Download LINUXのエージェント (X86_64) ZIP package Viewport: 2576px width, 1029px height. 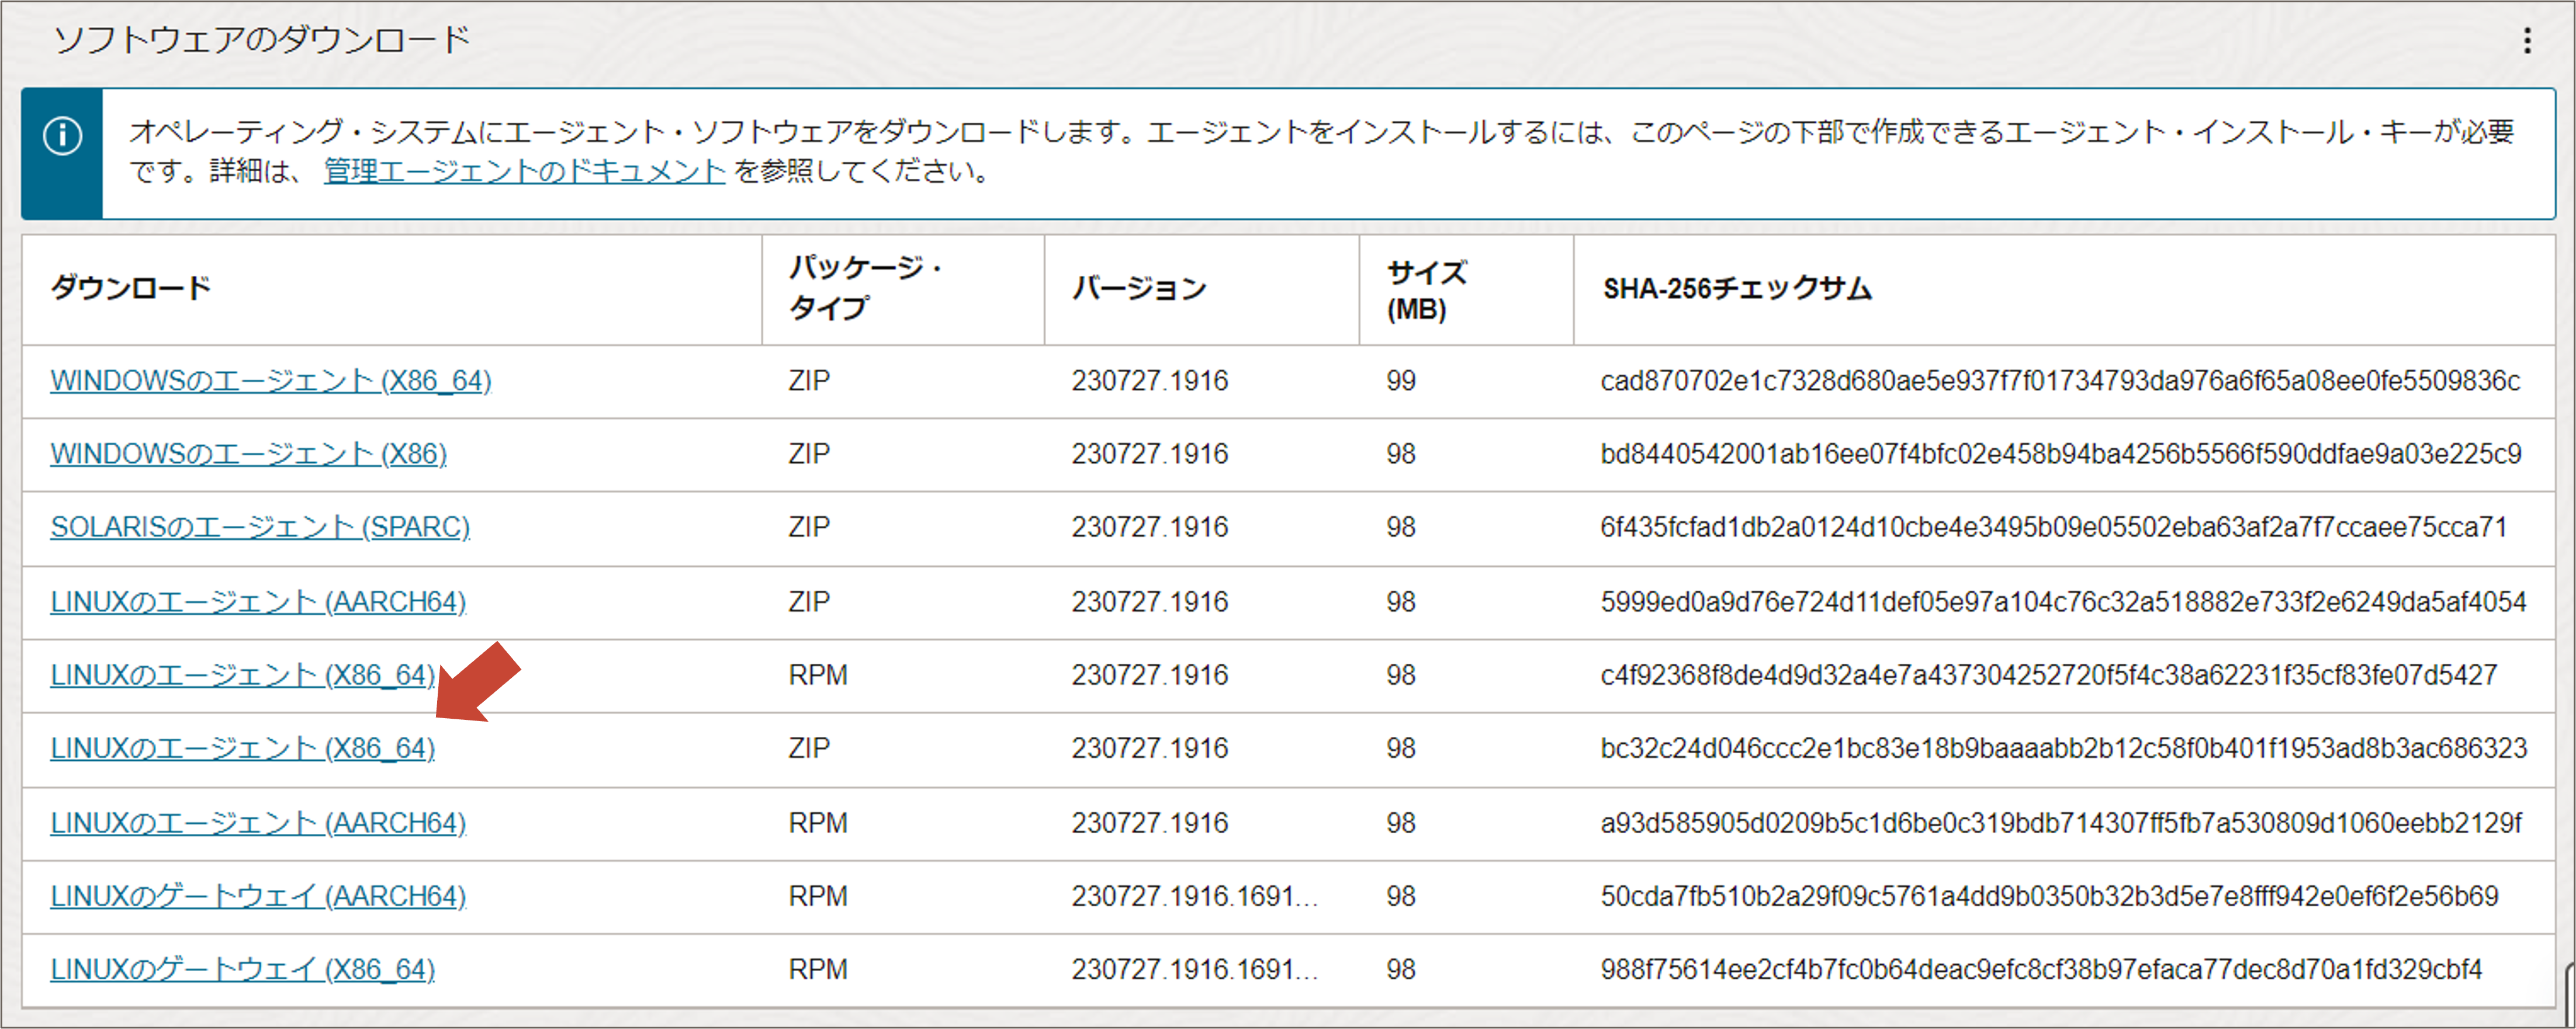point(242,749)
